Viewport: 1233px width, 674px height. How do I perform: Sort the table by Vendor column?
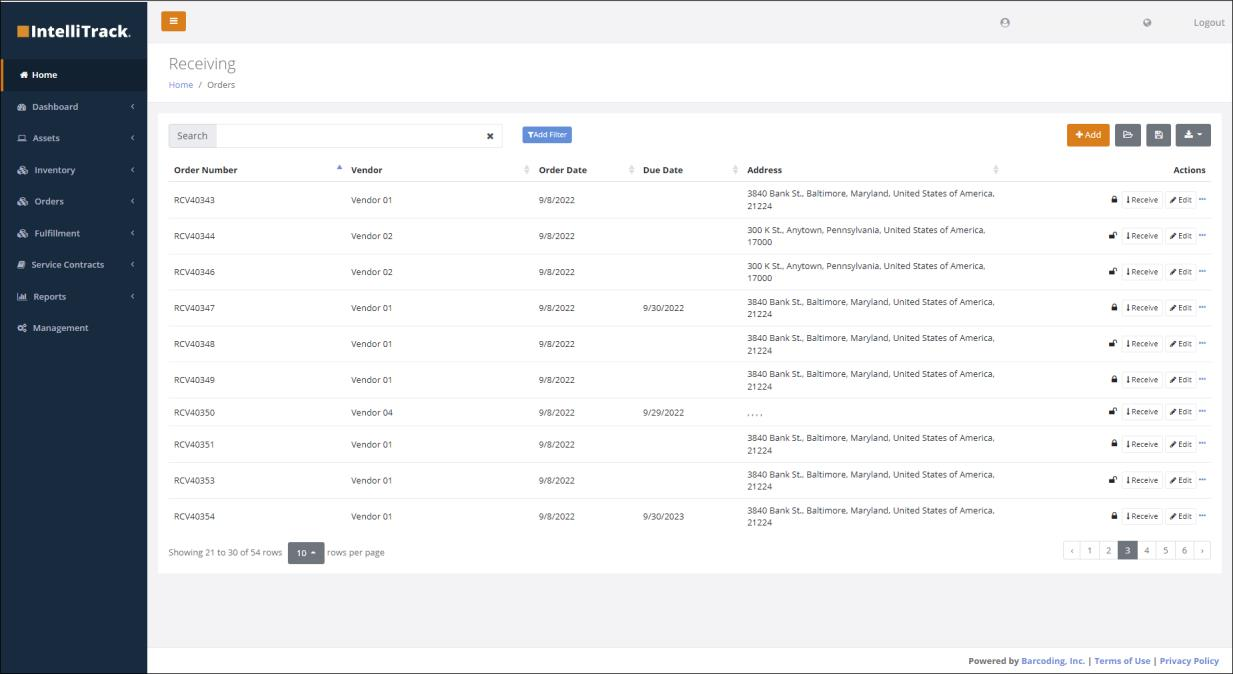coord(438,170)
